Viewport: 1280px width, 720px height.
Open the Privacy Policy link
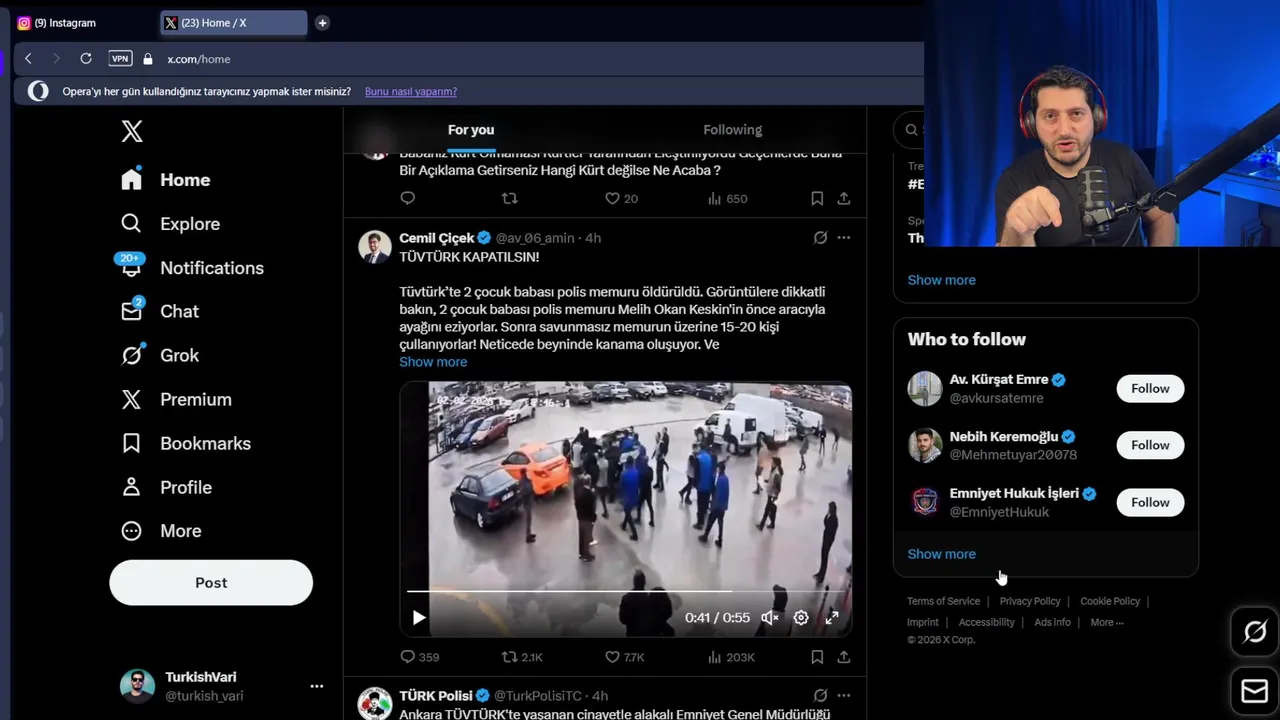1030,601
